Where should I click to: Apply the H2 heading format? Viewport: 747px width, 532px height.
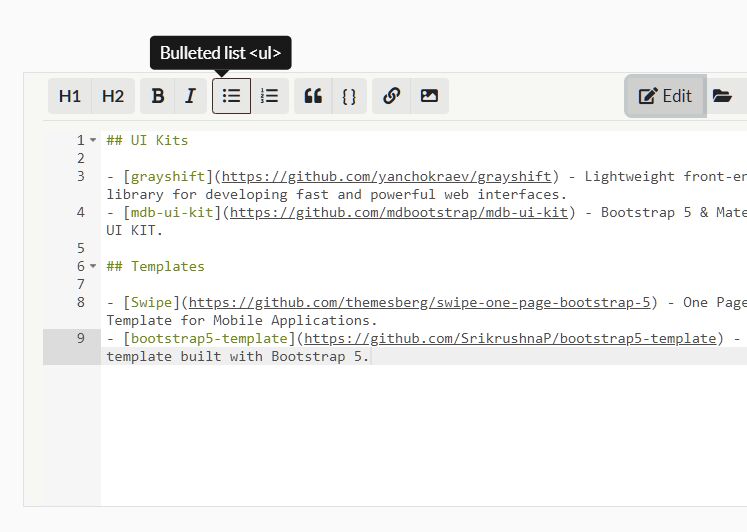point(113,96)
